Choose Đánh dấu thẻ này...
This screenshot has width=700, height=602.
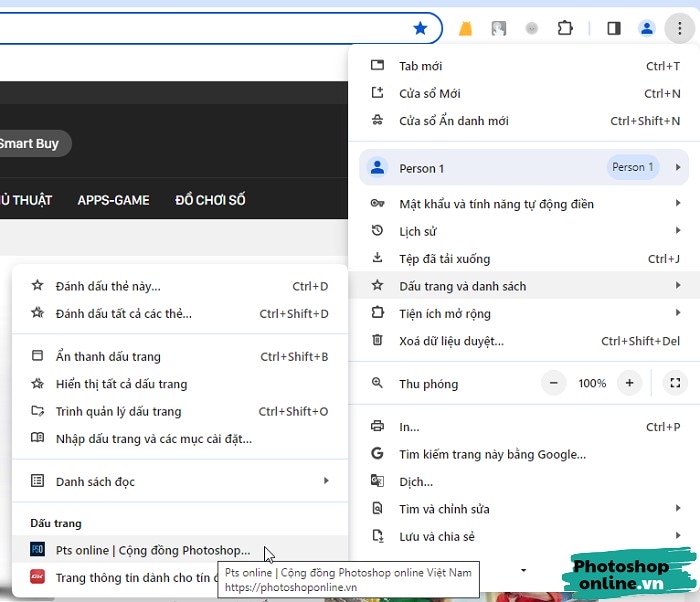pos(179,286)
